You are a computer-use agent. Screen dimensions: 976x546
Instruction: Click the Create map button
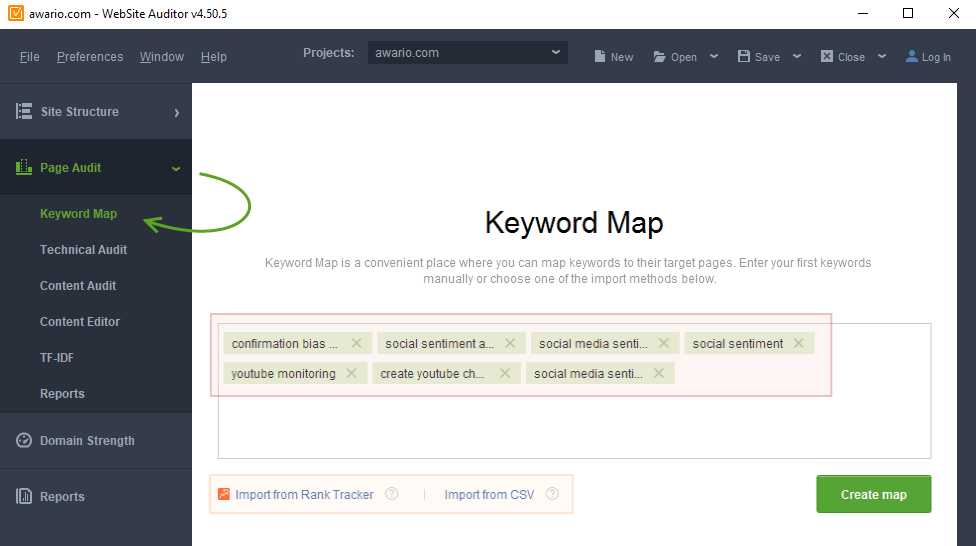coord(873,494)
